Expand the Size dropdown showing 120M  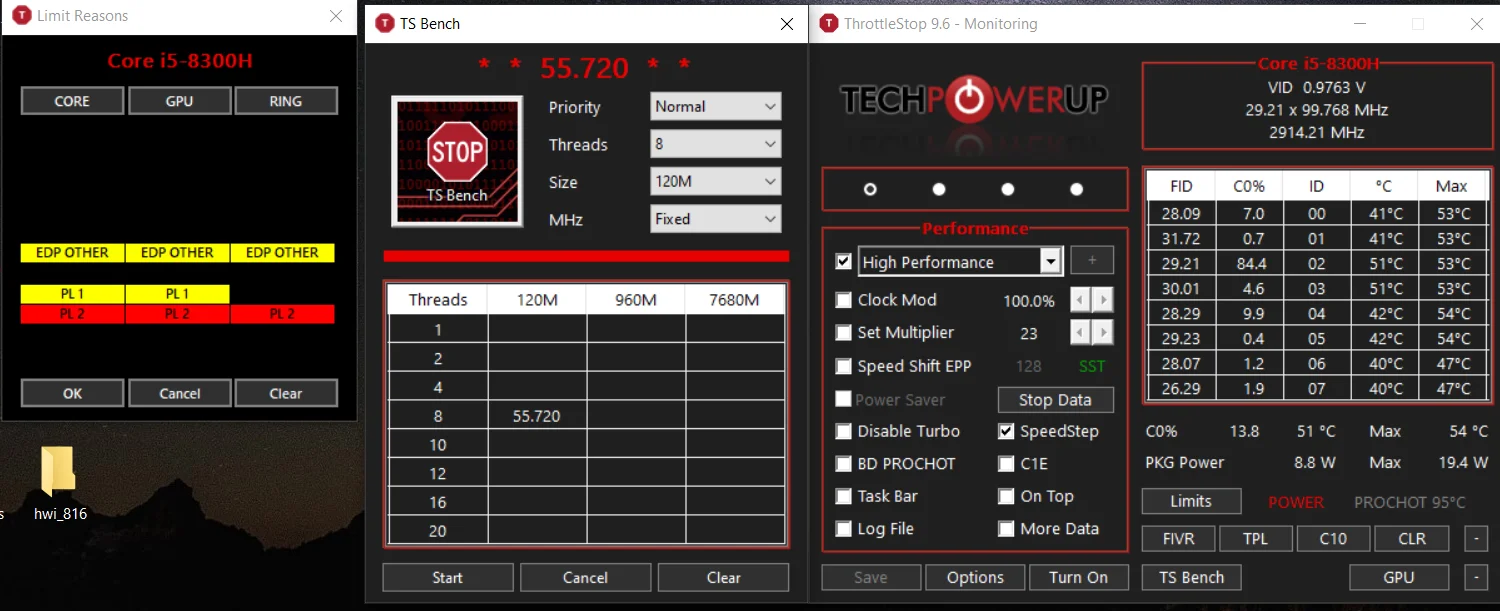pyautogui.click(x=715, y=182)
